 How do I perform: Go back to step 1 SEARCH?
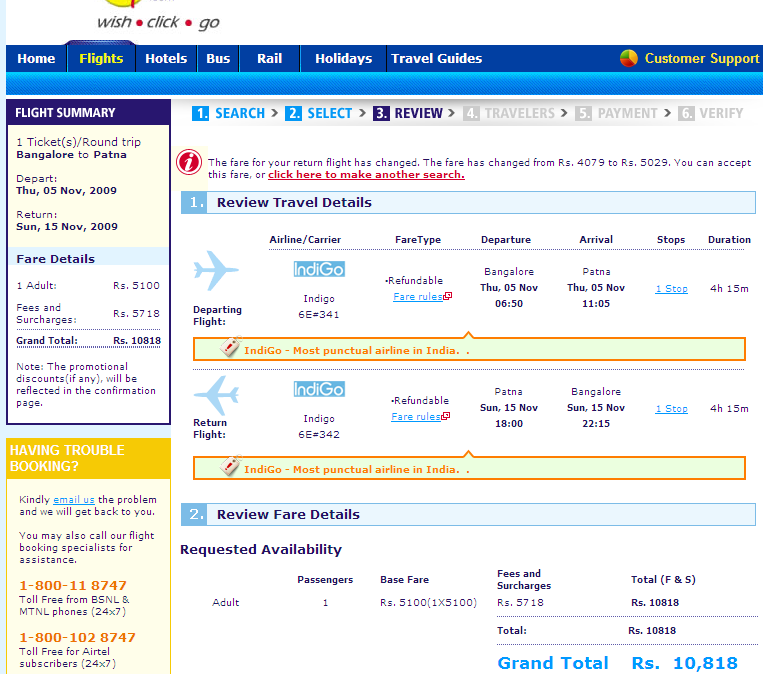click(229, 113)
